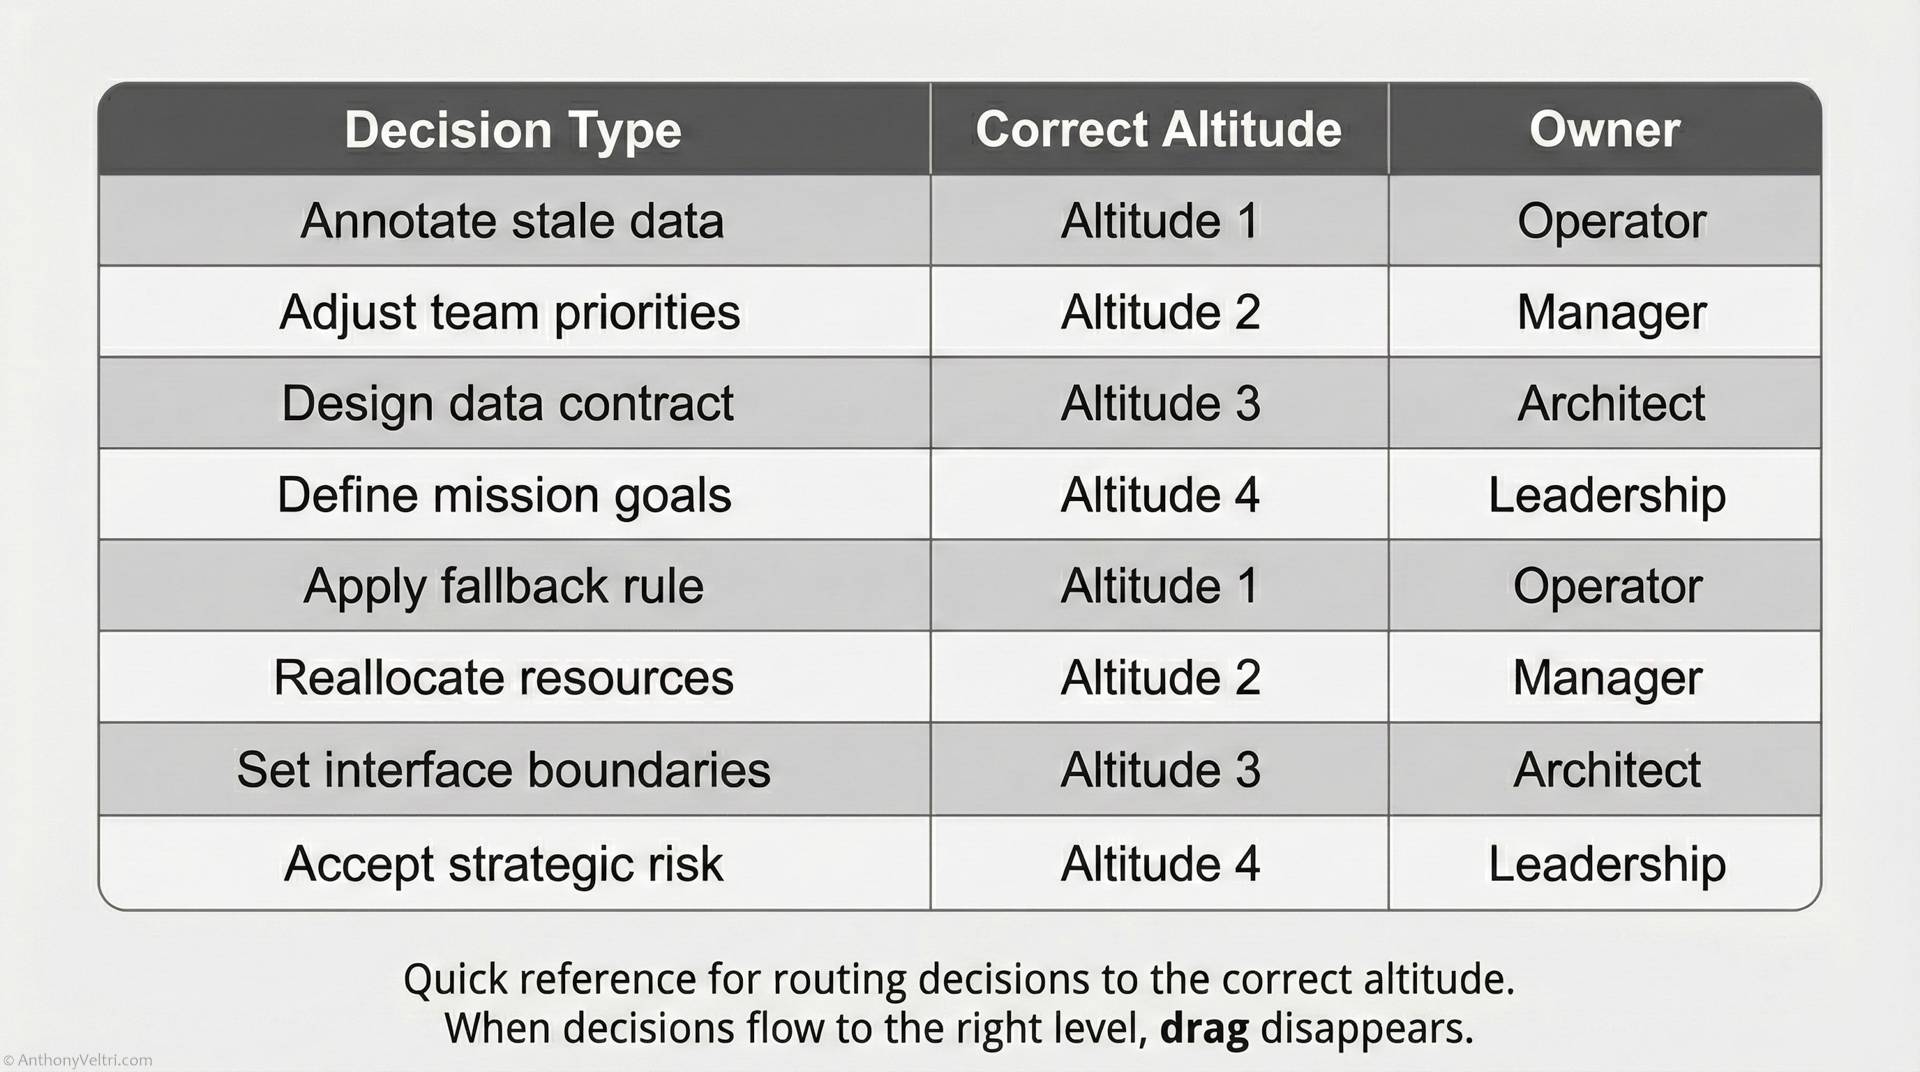Select the 'Annotate stale data' cell
The height and width of the screenshot is (1072, 1920).
512,221
